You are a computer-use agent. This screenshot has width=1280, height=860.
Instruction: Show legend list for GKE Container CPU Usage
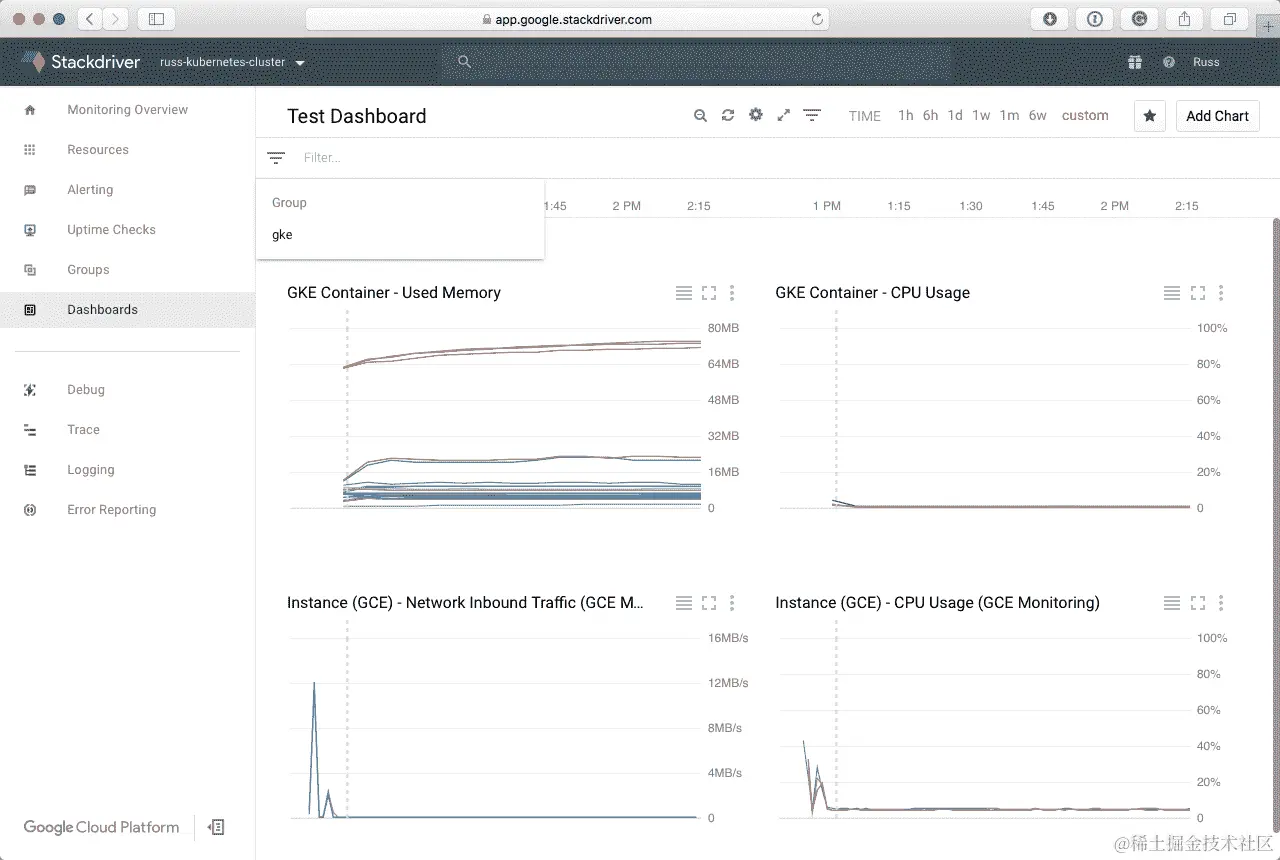1172,293
